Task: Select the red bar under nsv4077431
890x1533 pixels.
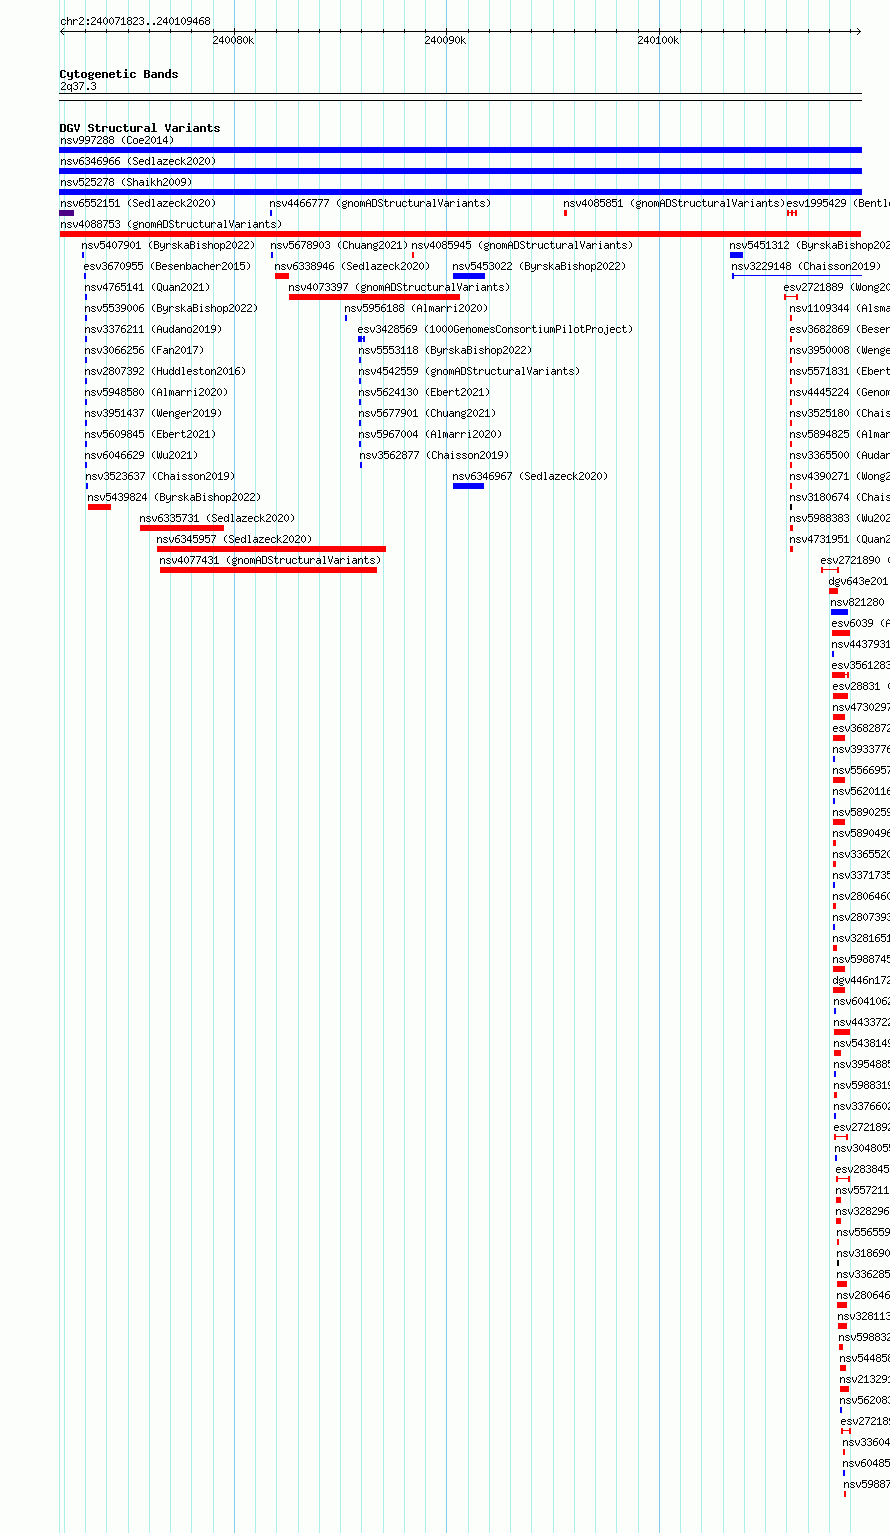Action: coord(269,570)
